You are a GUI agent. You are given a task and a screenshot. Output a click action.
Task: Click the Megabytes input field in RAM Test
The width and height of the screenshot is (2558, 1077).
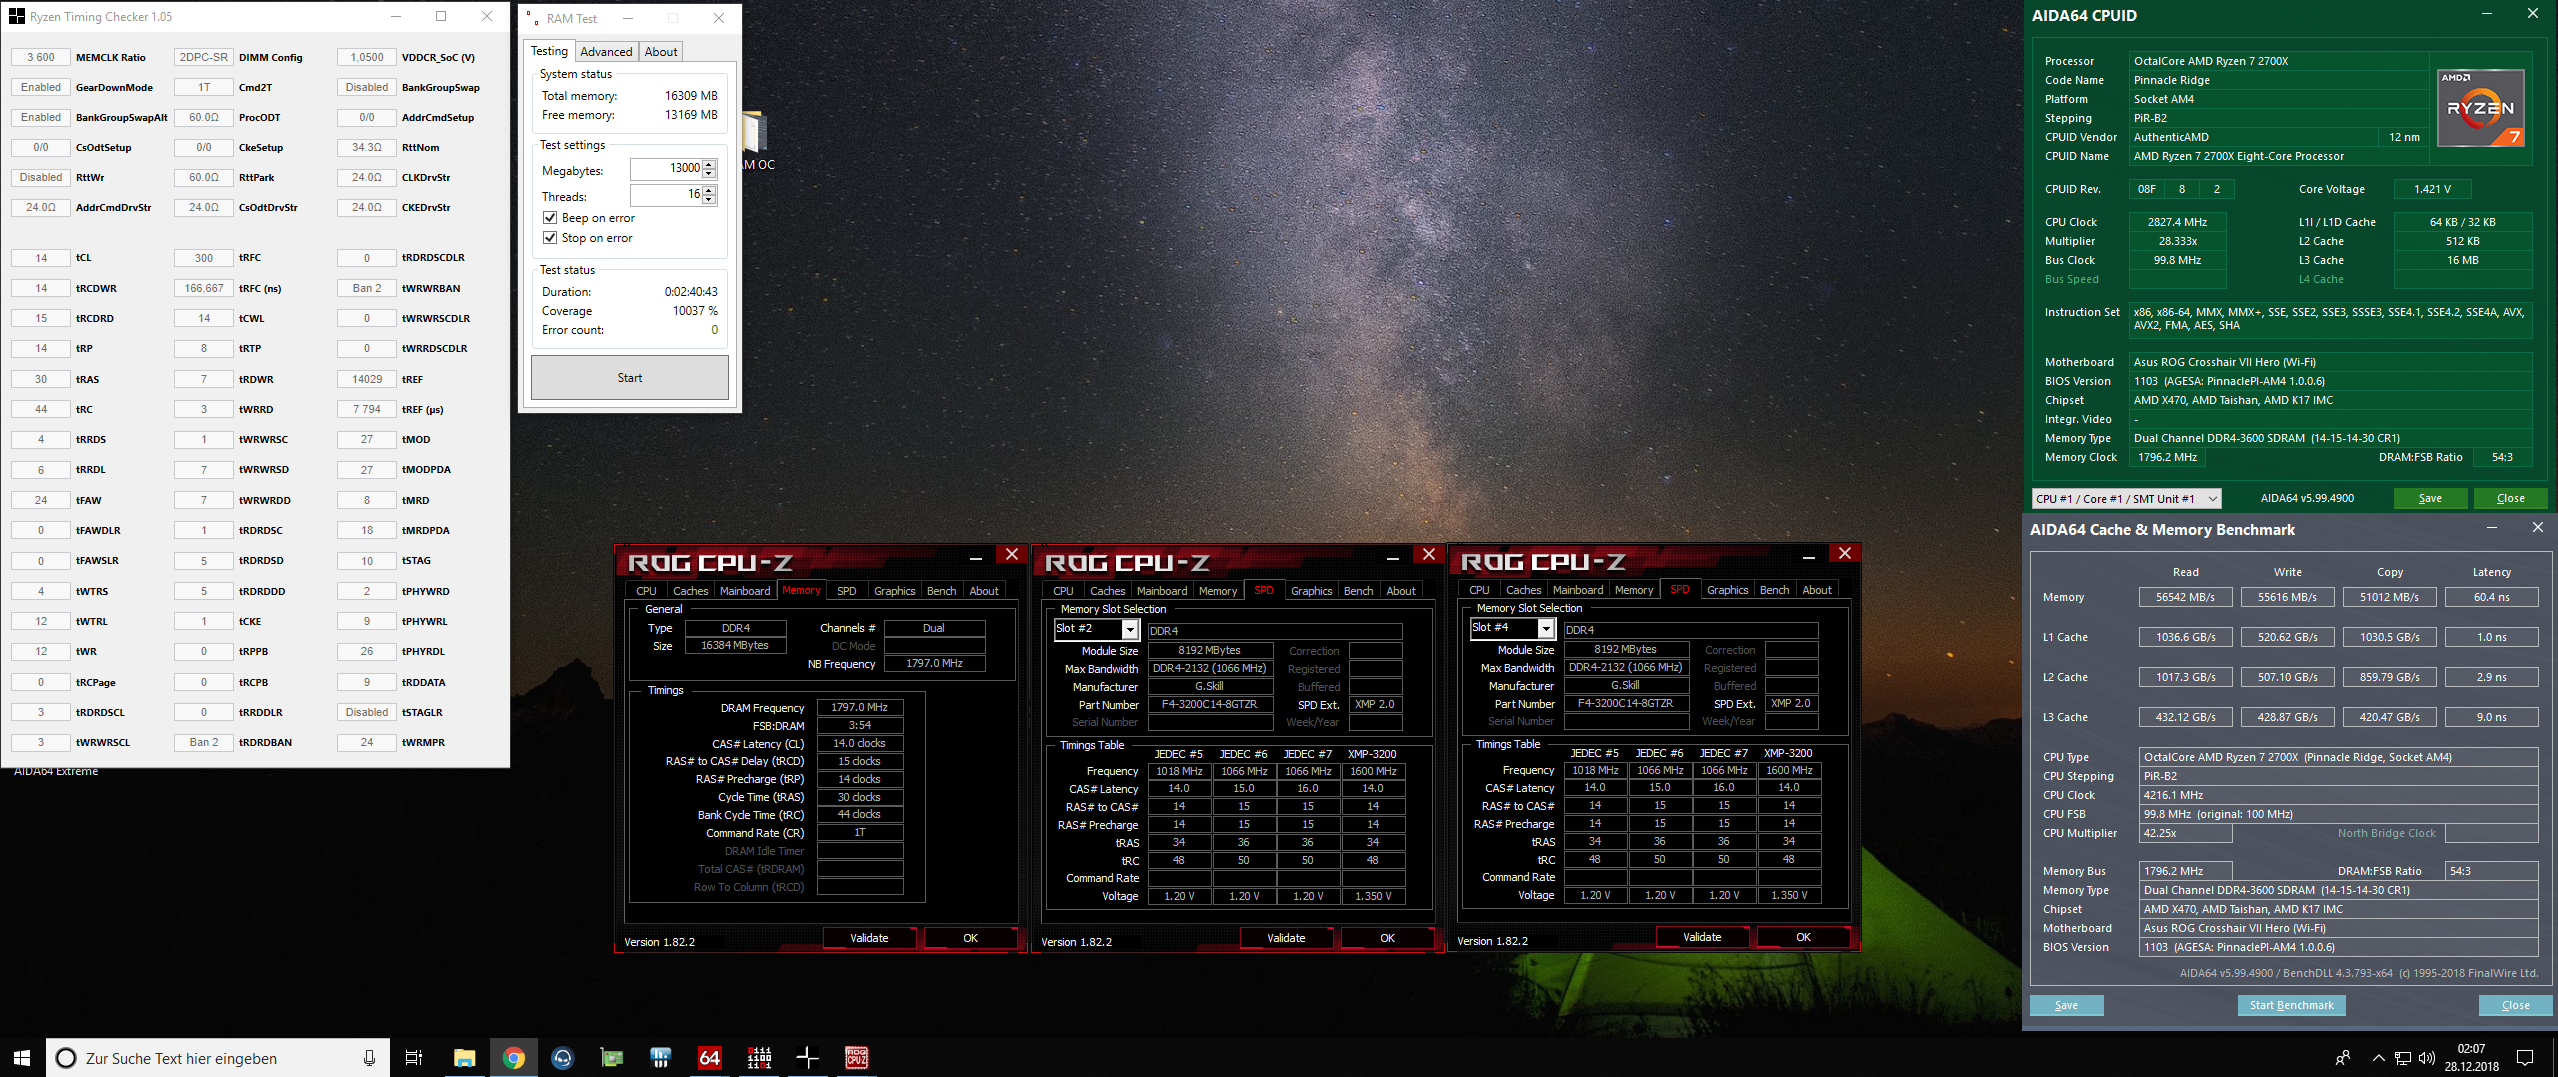666,168
